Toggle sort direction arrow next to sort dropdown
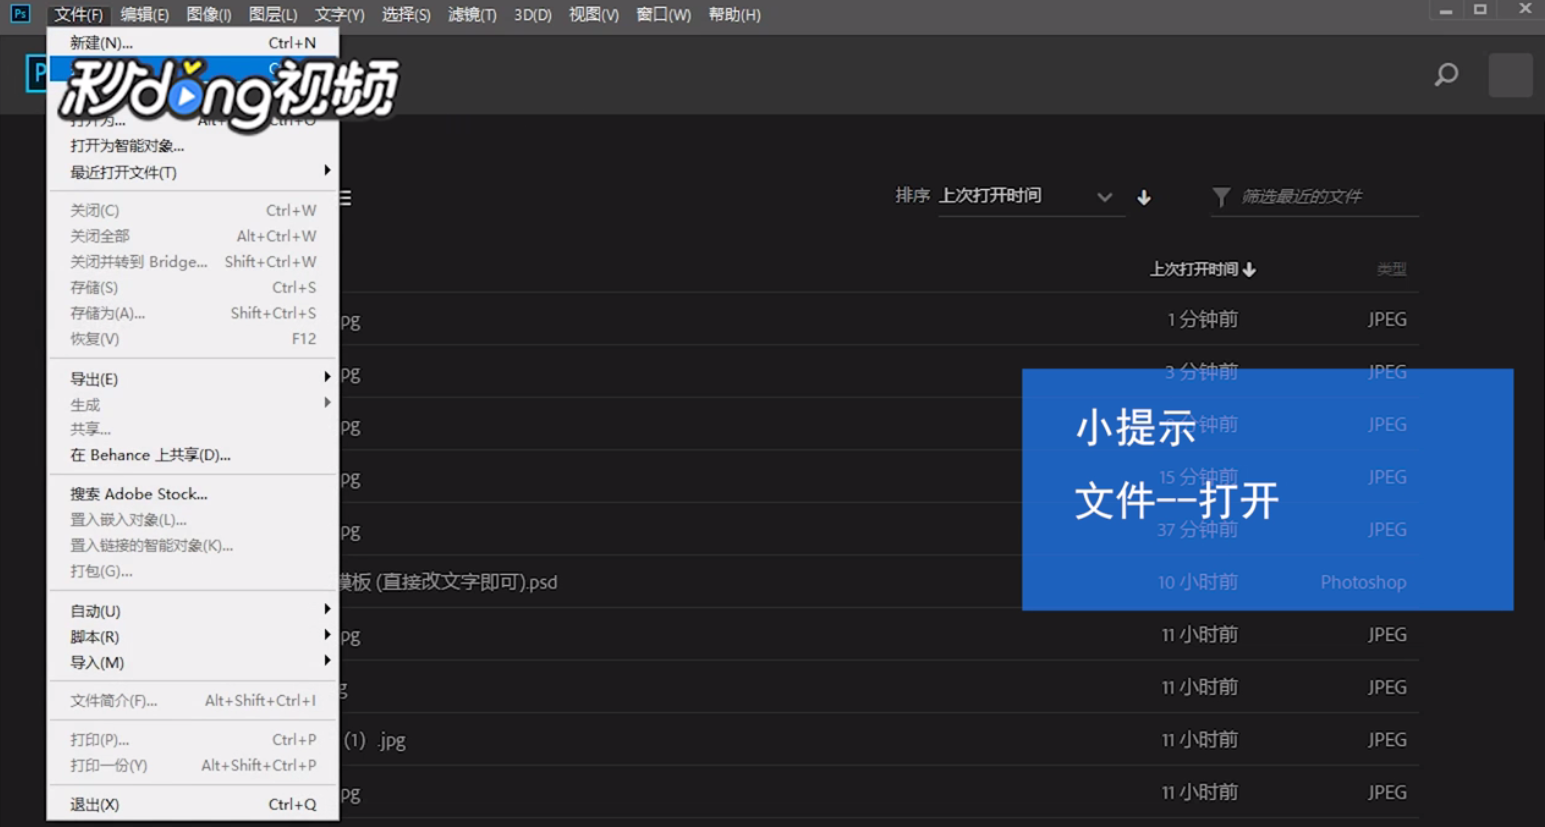 pos(1144,197)
